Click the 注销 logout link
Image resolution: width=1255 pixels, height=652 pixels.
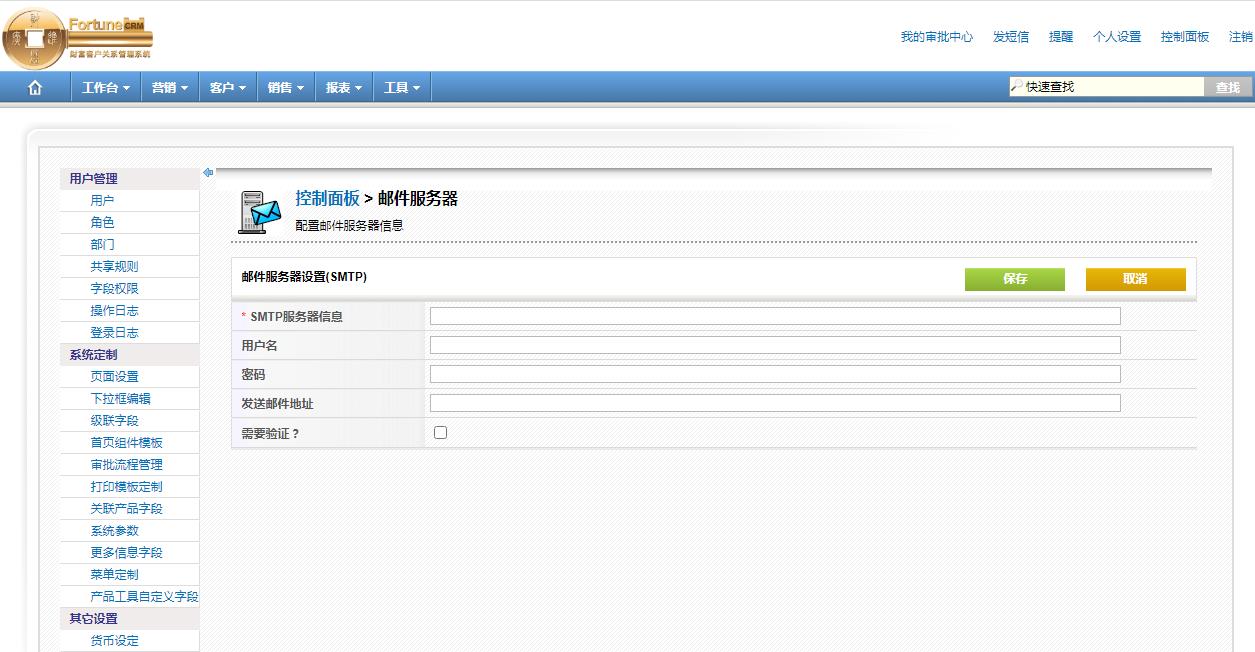click(1241, 37)
